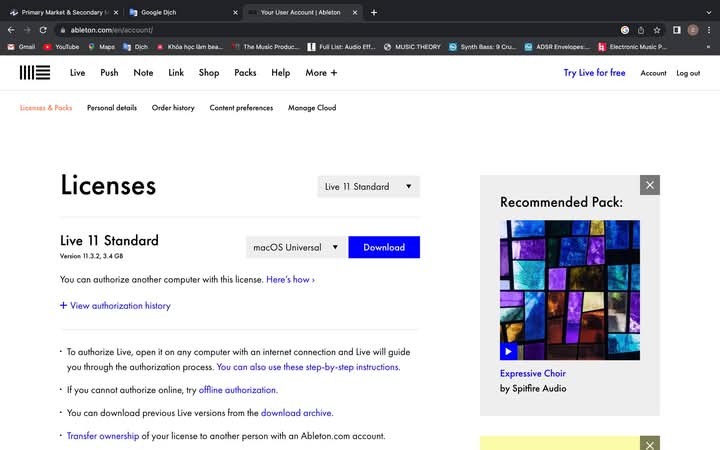Open the ADSR Envelopes bookmark
The image size is (720, 450).
[x=557, y=47]
